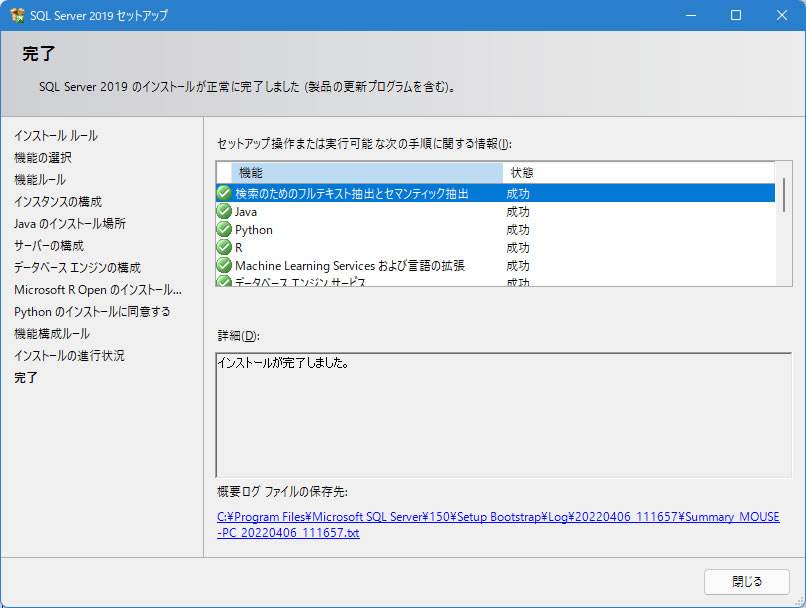
Task: Click the 機能 column header
Action: 366,173
